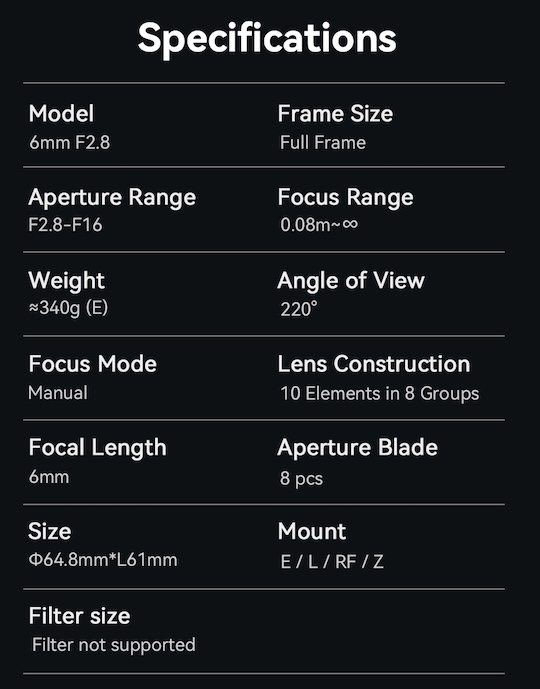Click the 220° angle value
The width and height of the screenshot is (540, 689).
pos(299,309)
